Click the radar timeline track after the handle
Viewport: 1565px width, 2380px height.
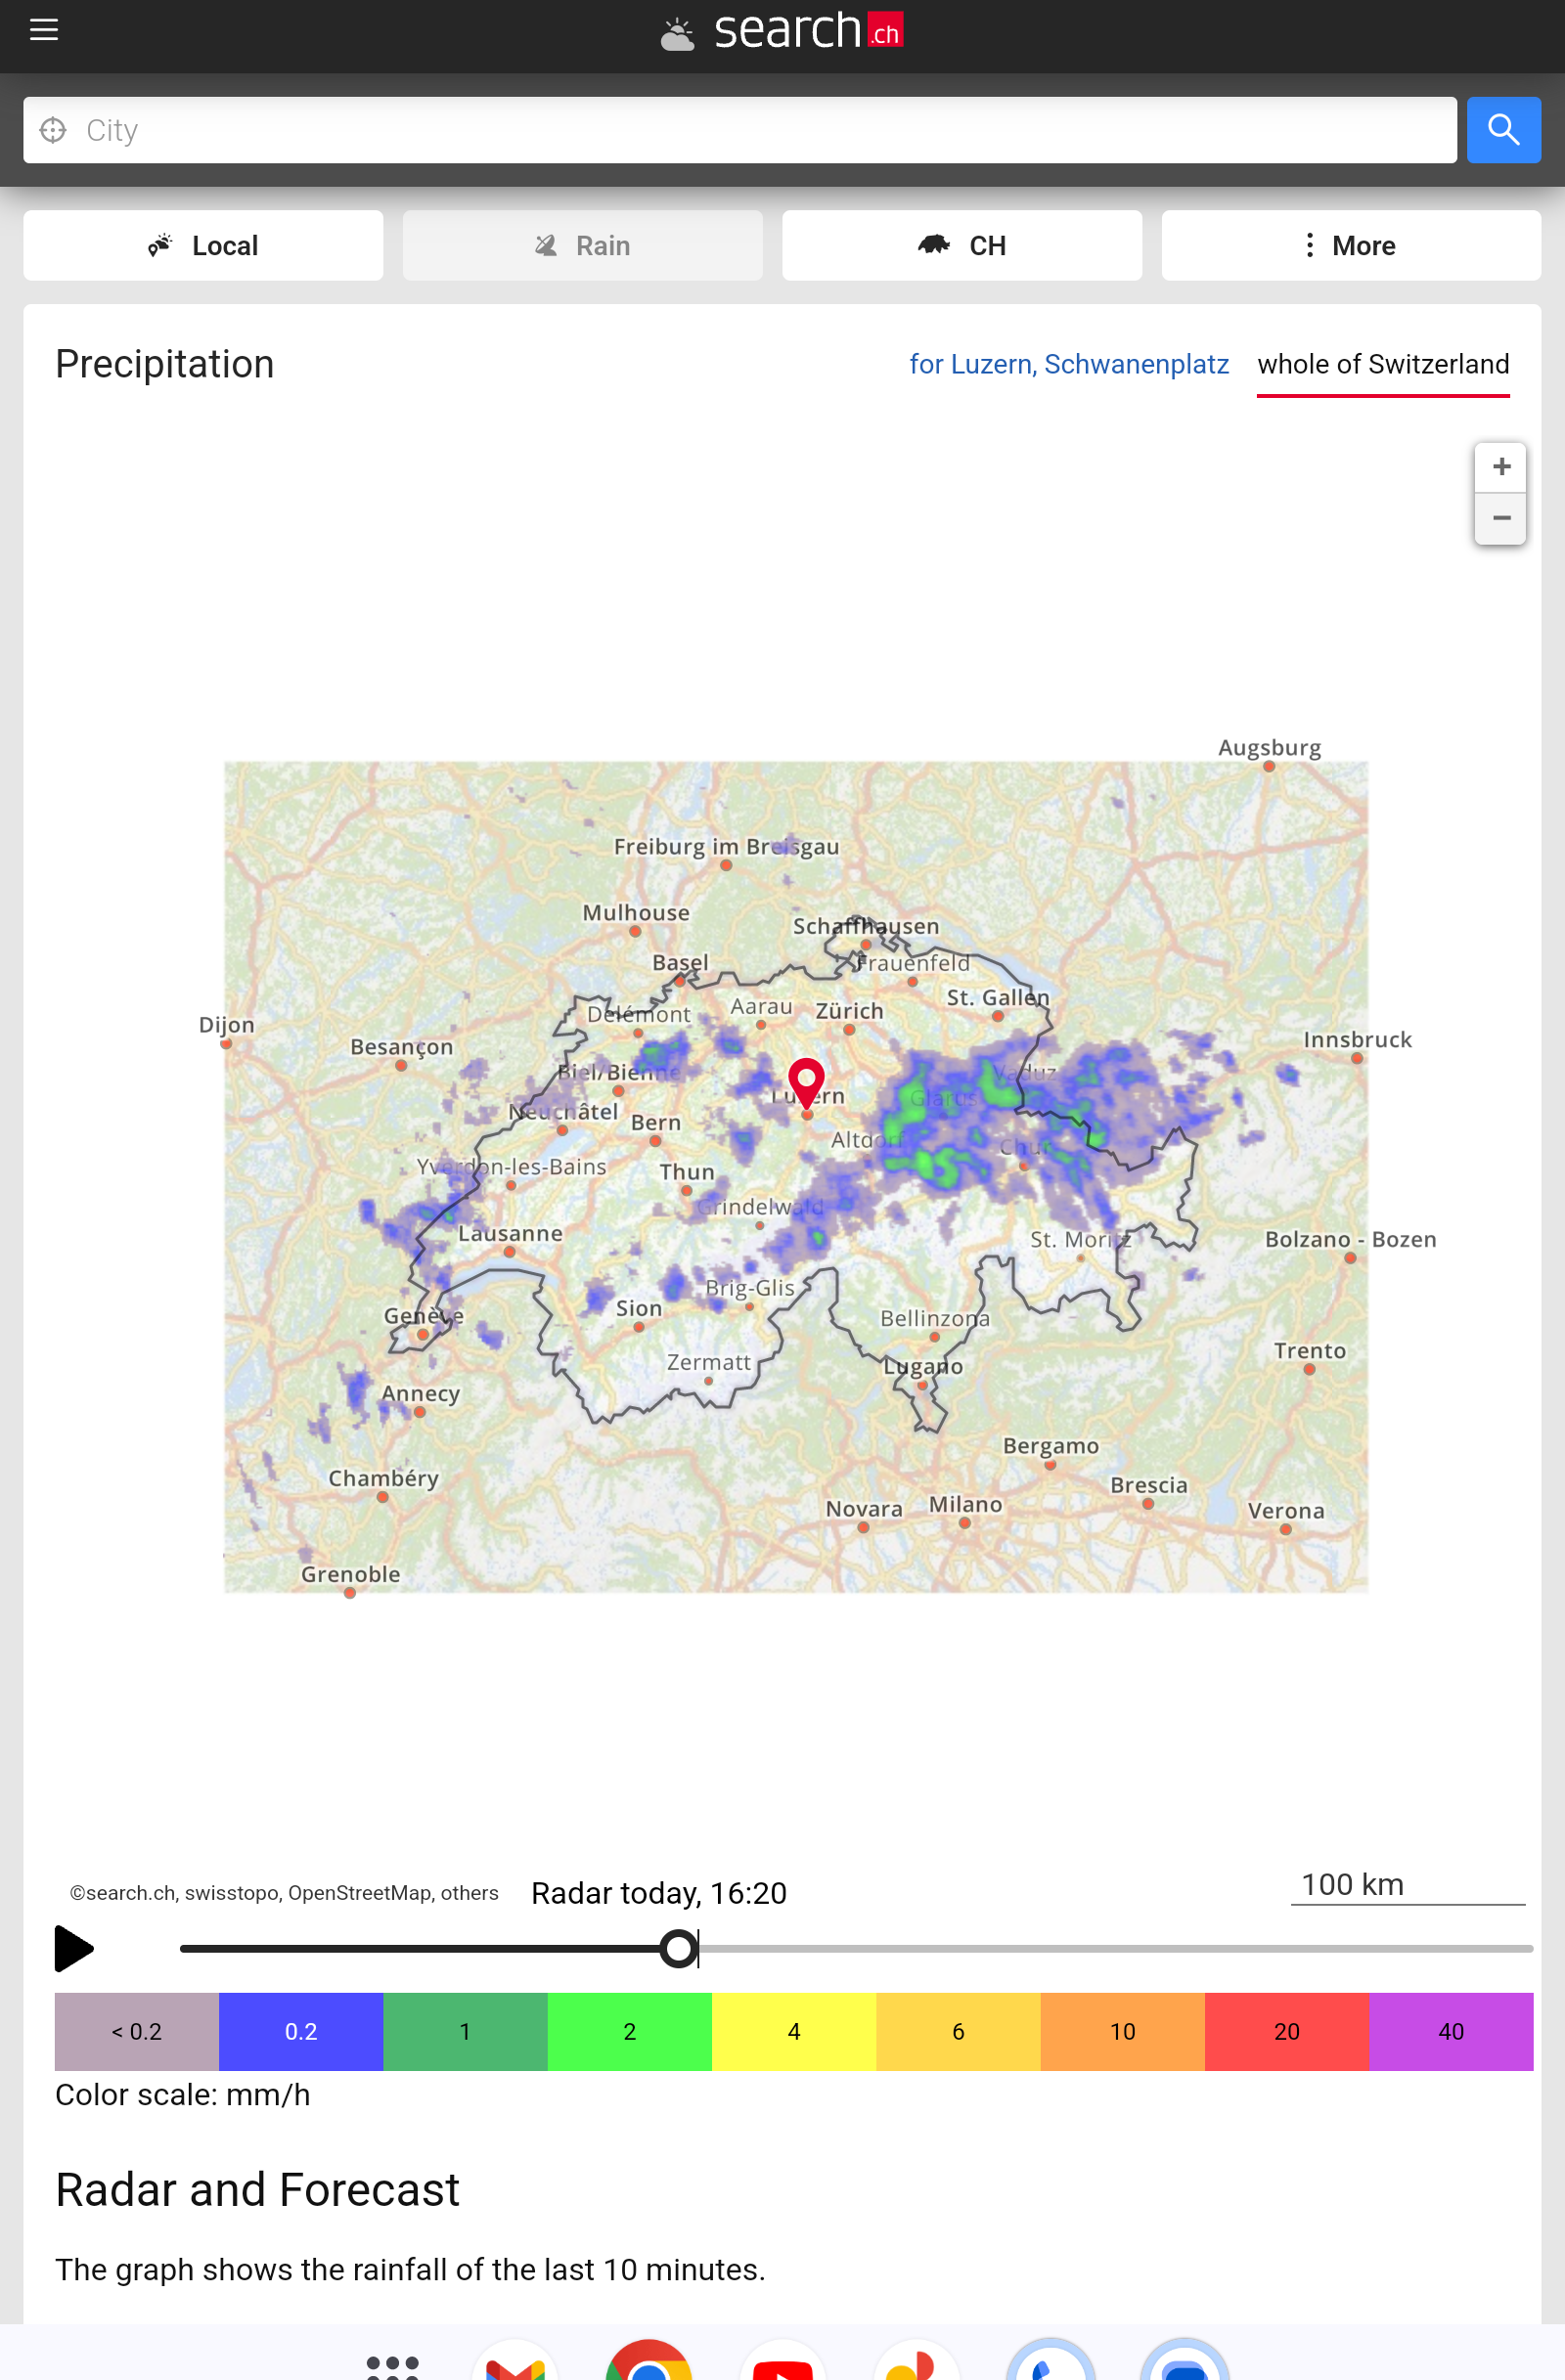(1115, 1948)
